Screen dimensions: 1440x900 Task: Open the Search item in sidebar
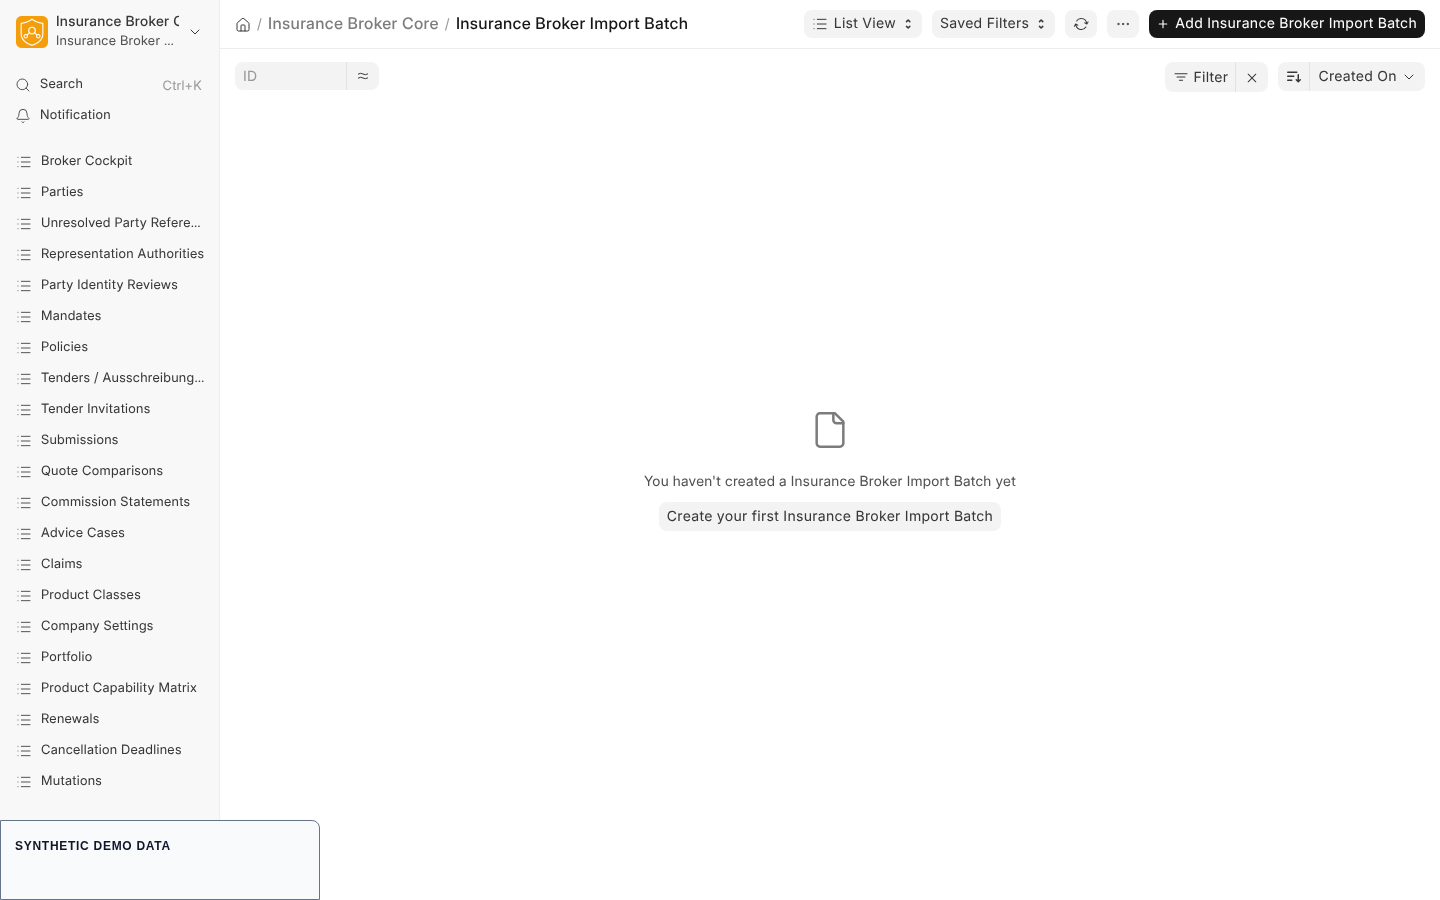pos(109,85)
